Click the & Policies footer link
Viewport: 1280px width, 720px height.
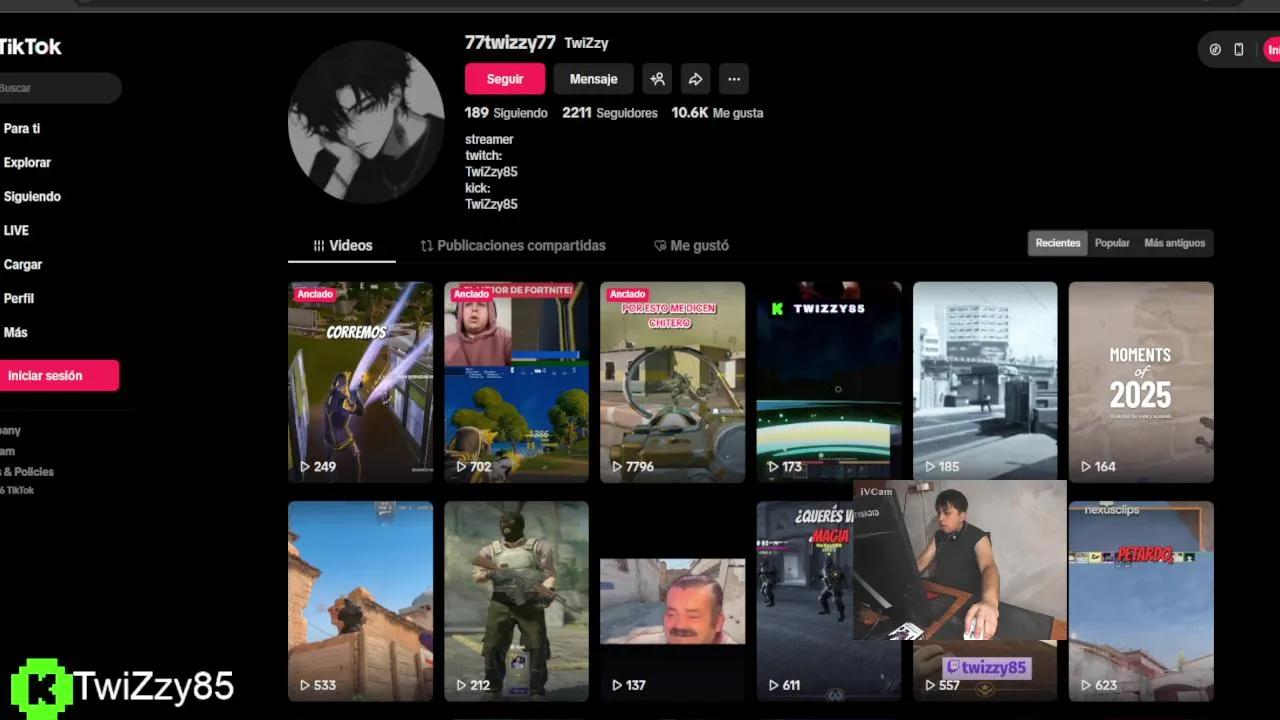coord(27,472)
